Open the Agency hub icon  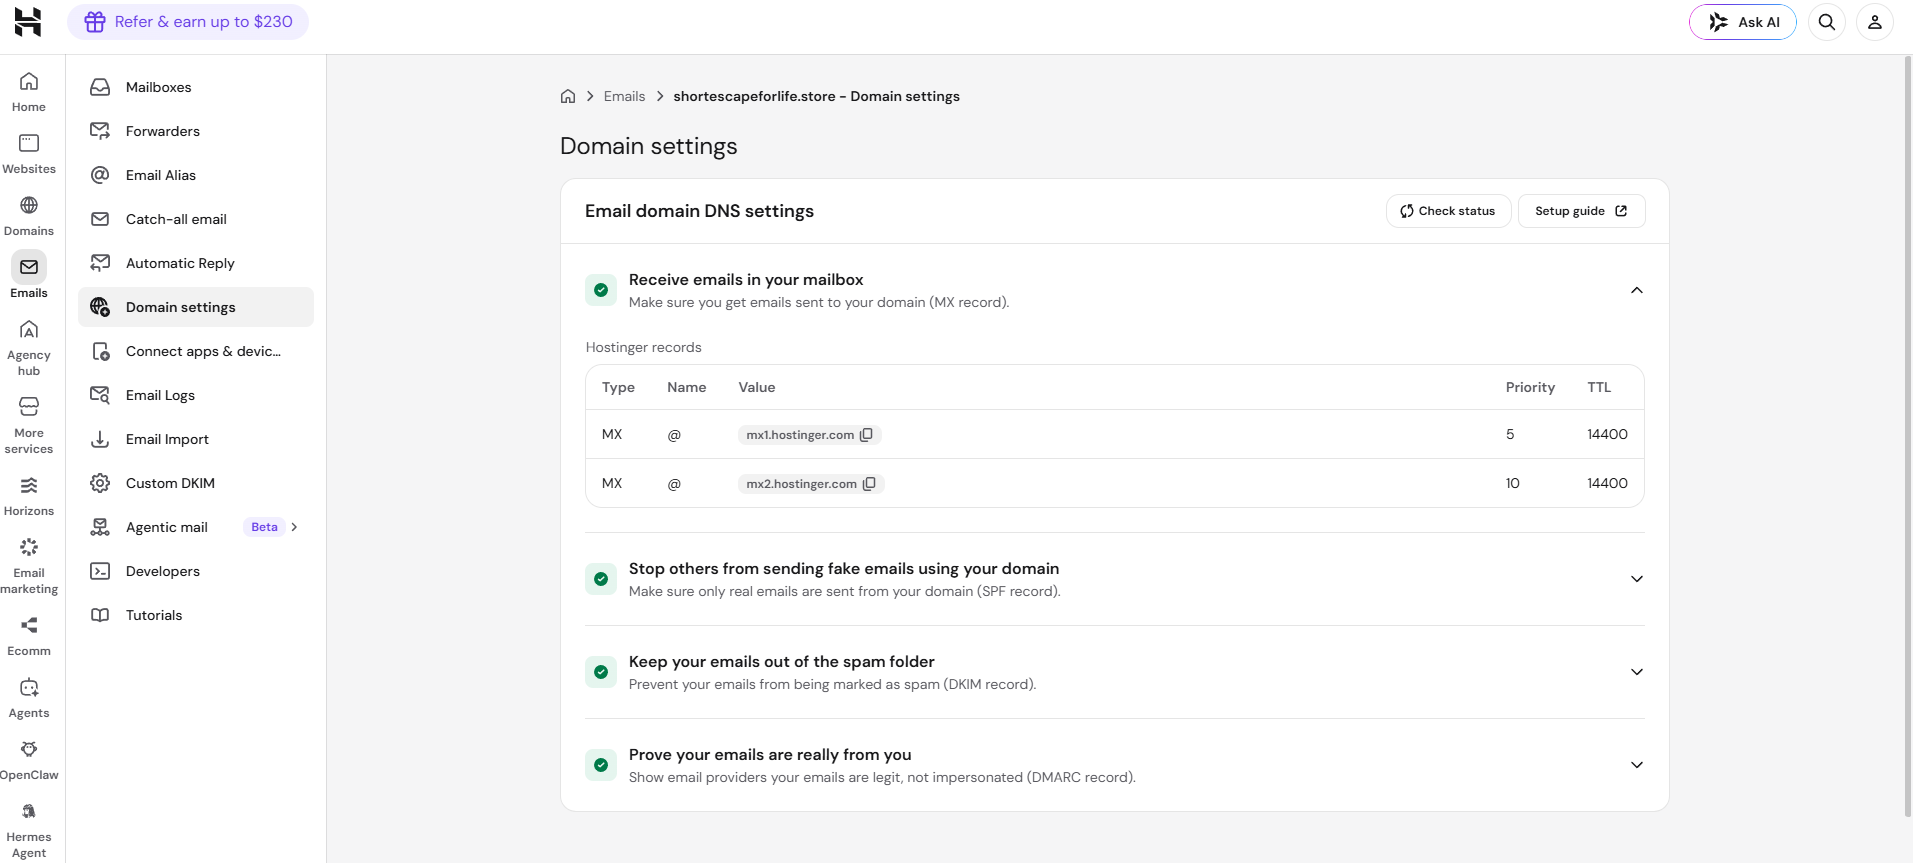point(29,329)
